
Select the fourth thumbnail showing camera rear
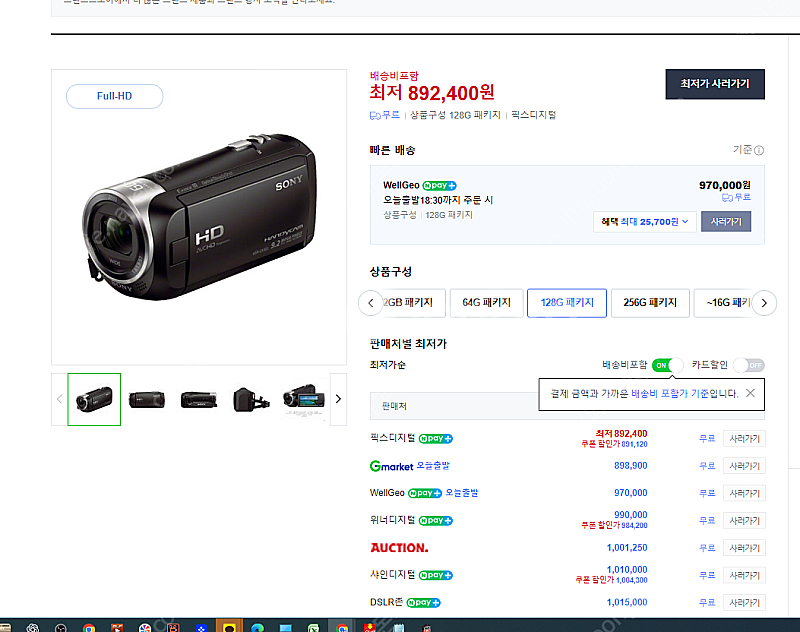(x=251, y=399)
